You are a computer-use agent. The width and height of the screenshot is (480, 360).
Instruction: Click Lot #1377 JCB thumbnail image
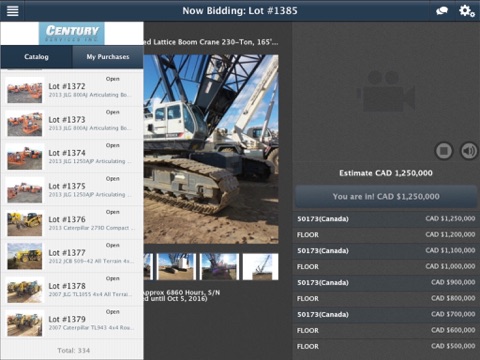tap(25, 256)
